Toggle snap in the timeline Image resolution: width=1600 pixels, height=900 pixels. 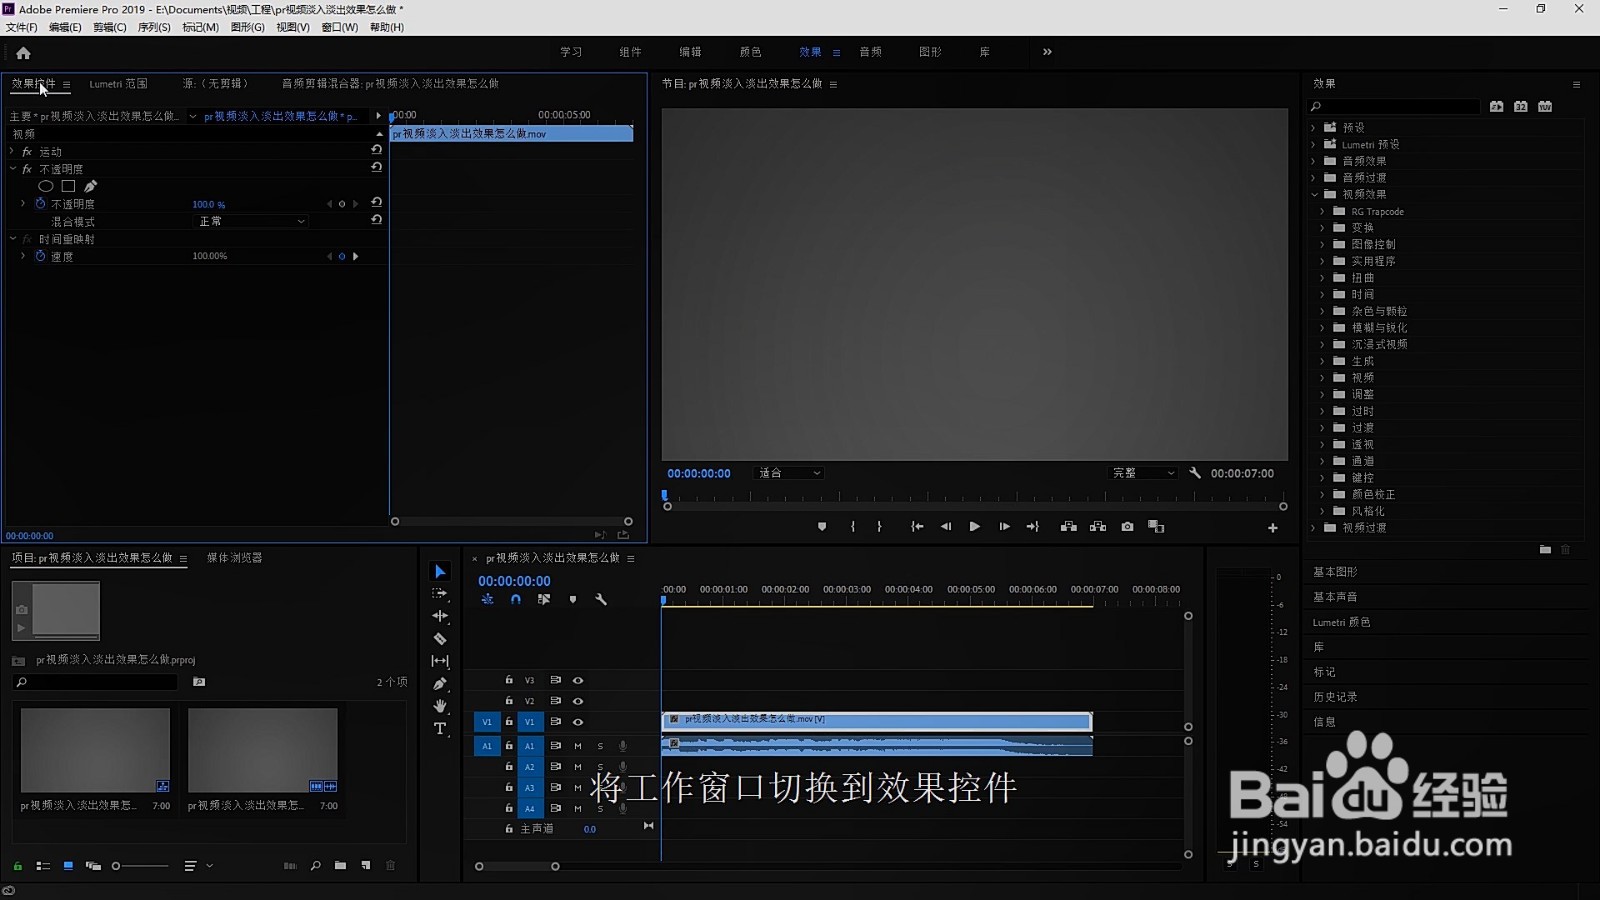pos(516,599)
